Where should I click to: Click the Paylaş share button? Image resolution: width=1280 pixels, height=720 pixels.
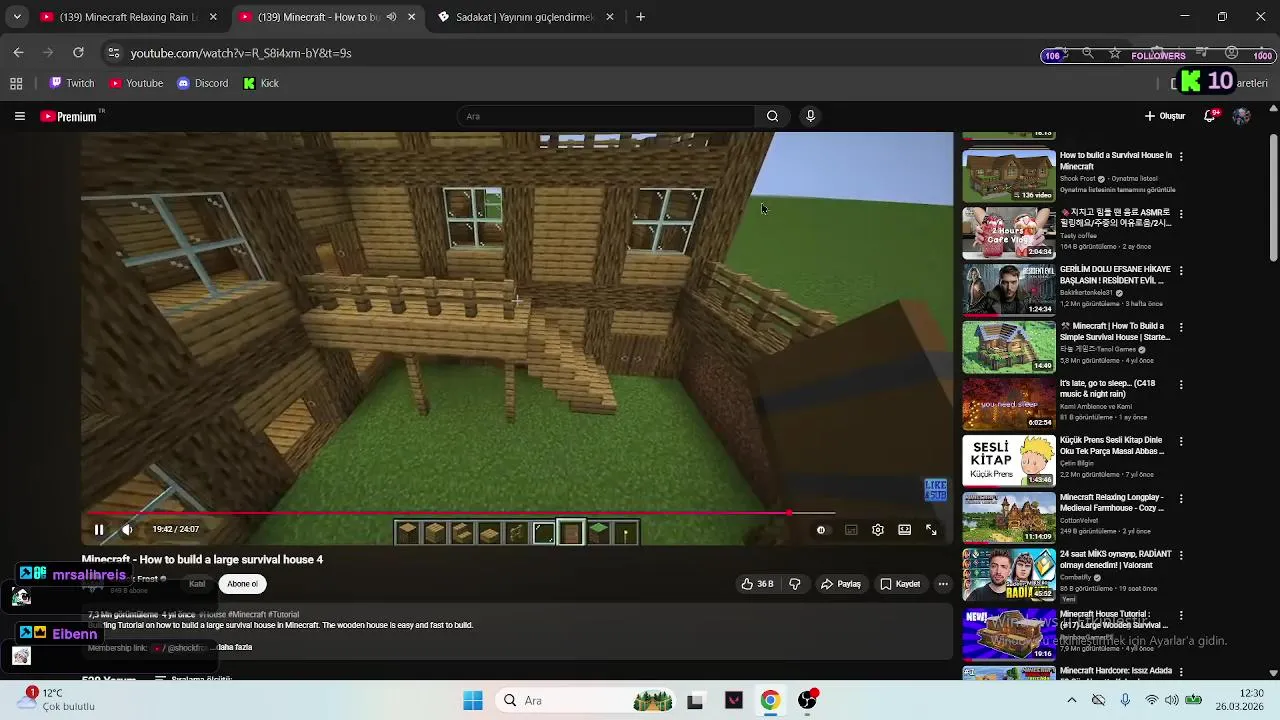[x=841, y=584]
